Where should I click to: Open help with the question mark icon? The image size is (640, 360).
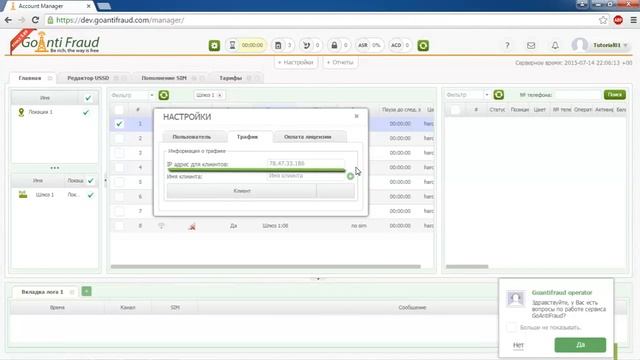(507, 45)
